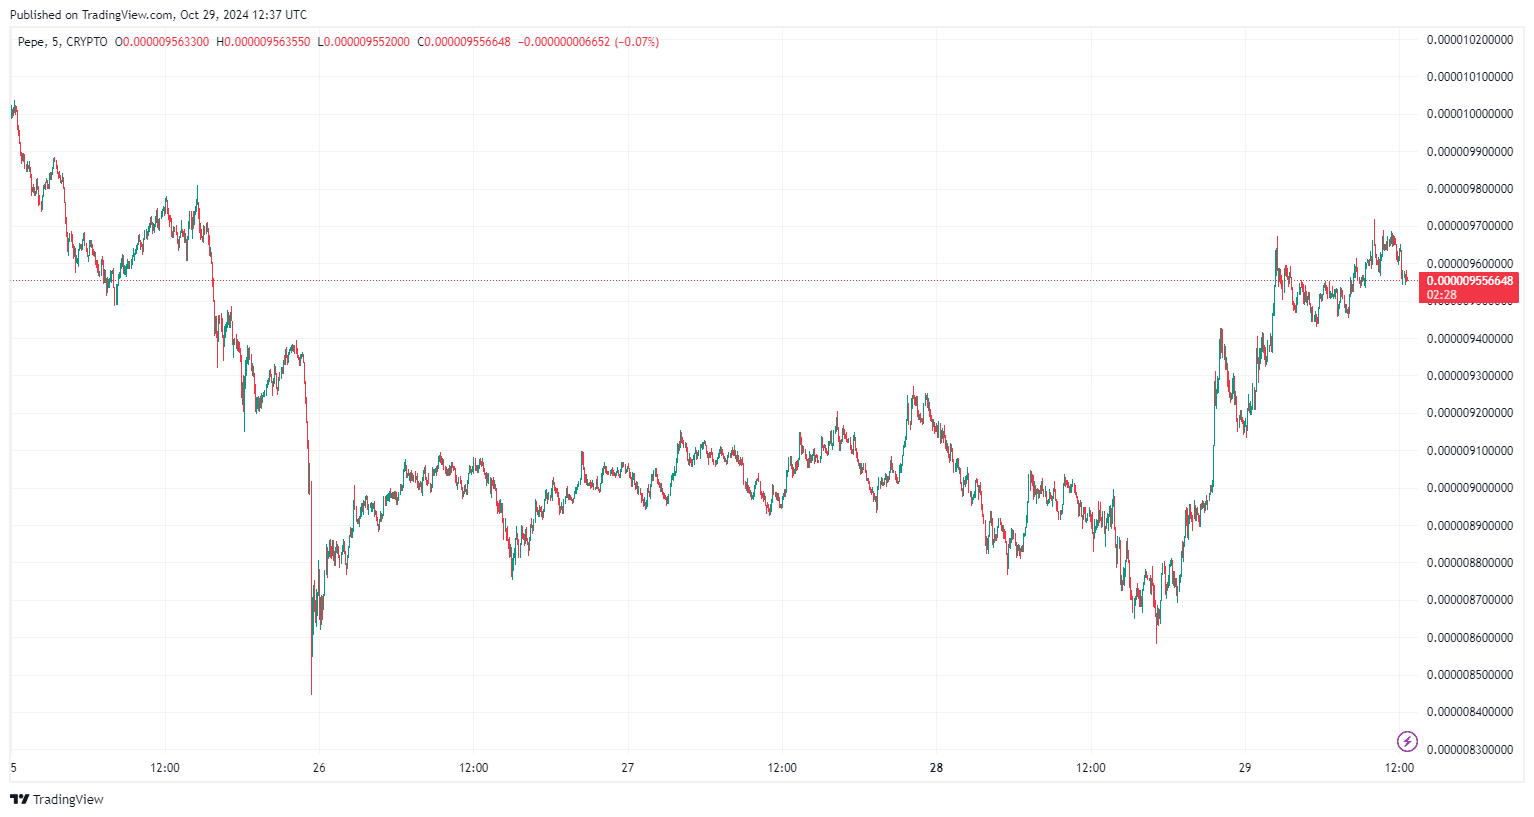This screenshot has width=1534, height=817.
Task: Click the 0.000010000000 price axis label
Action: (1469, 114)
